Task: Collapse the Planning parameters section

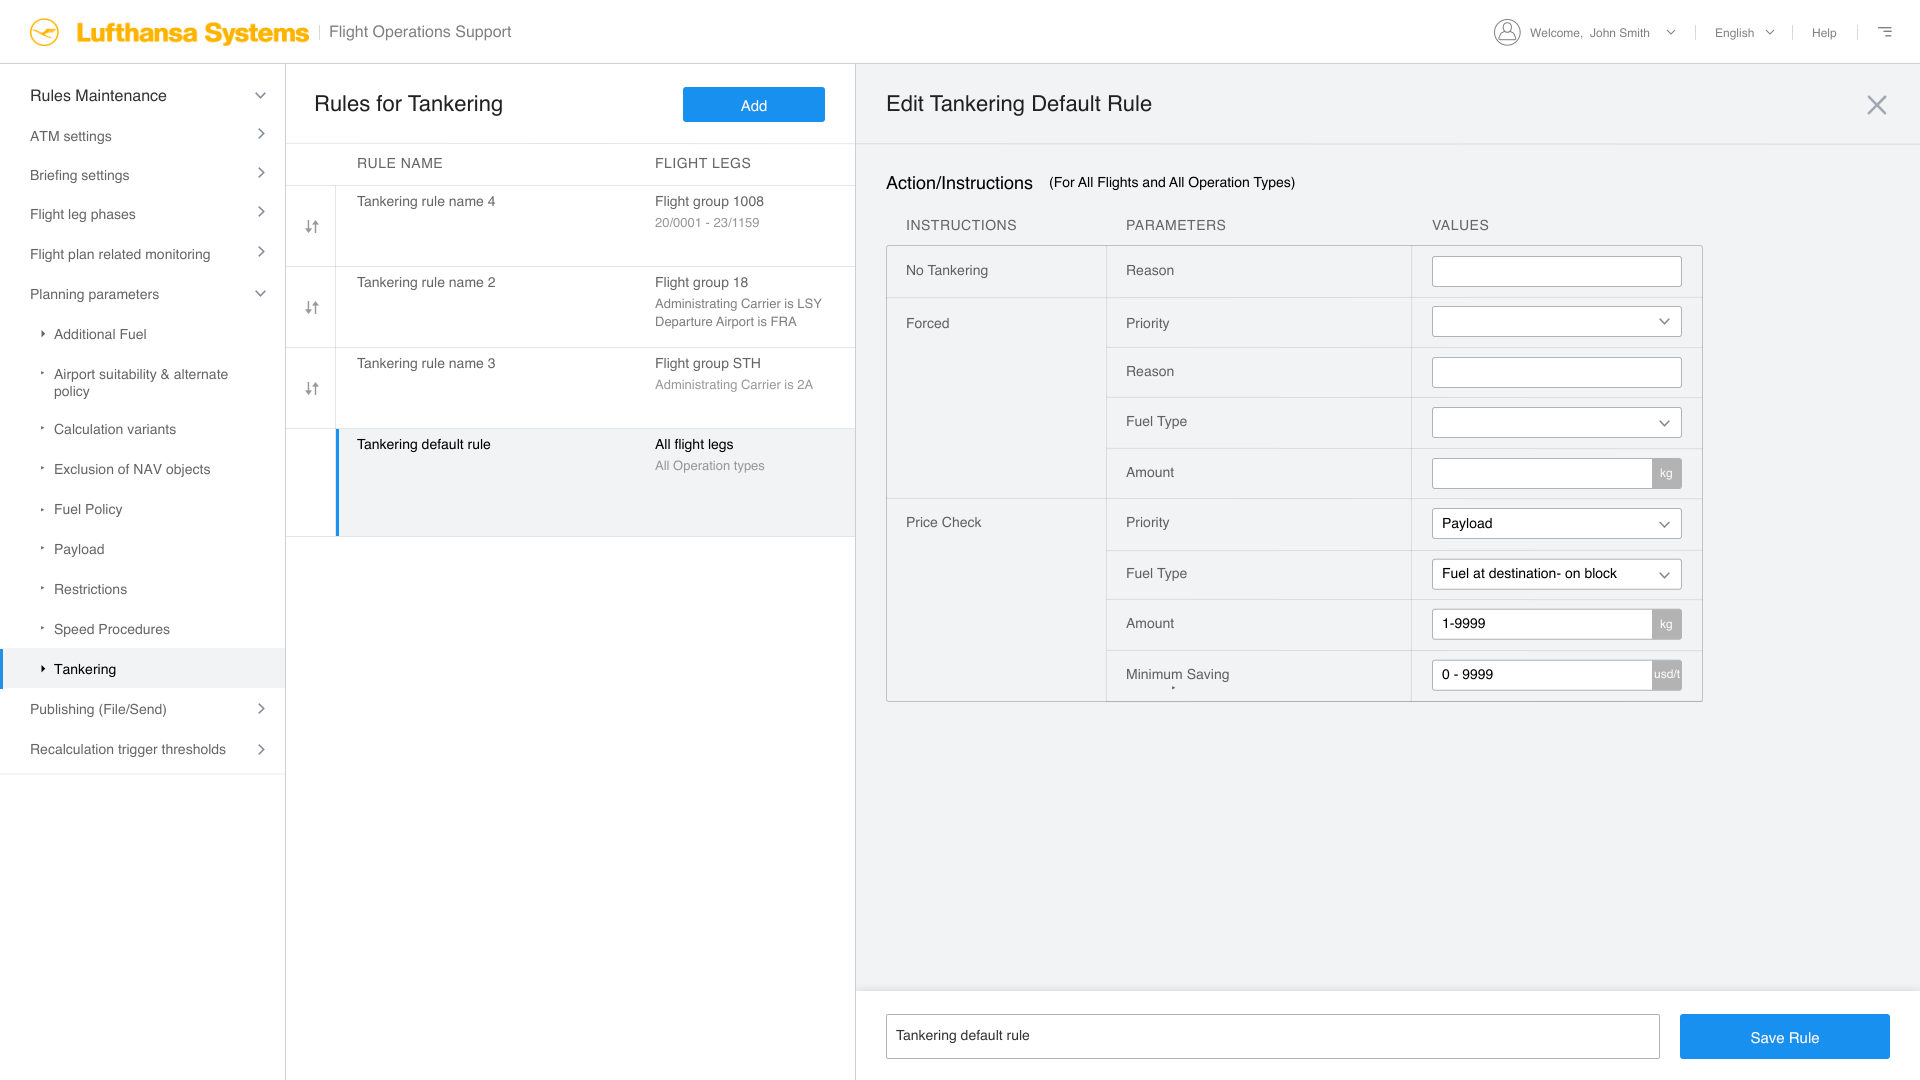Action: (261, 294)
